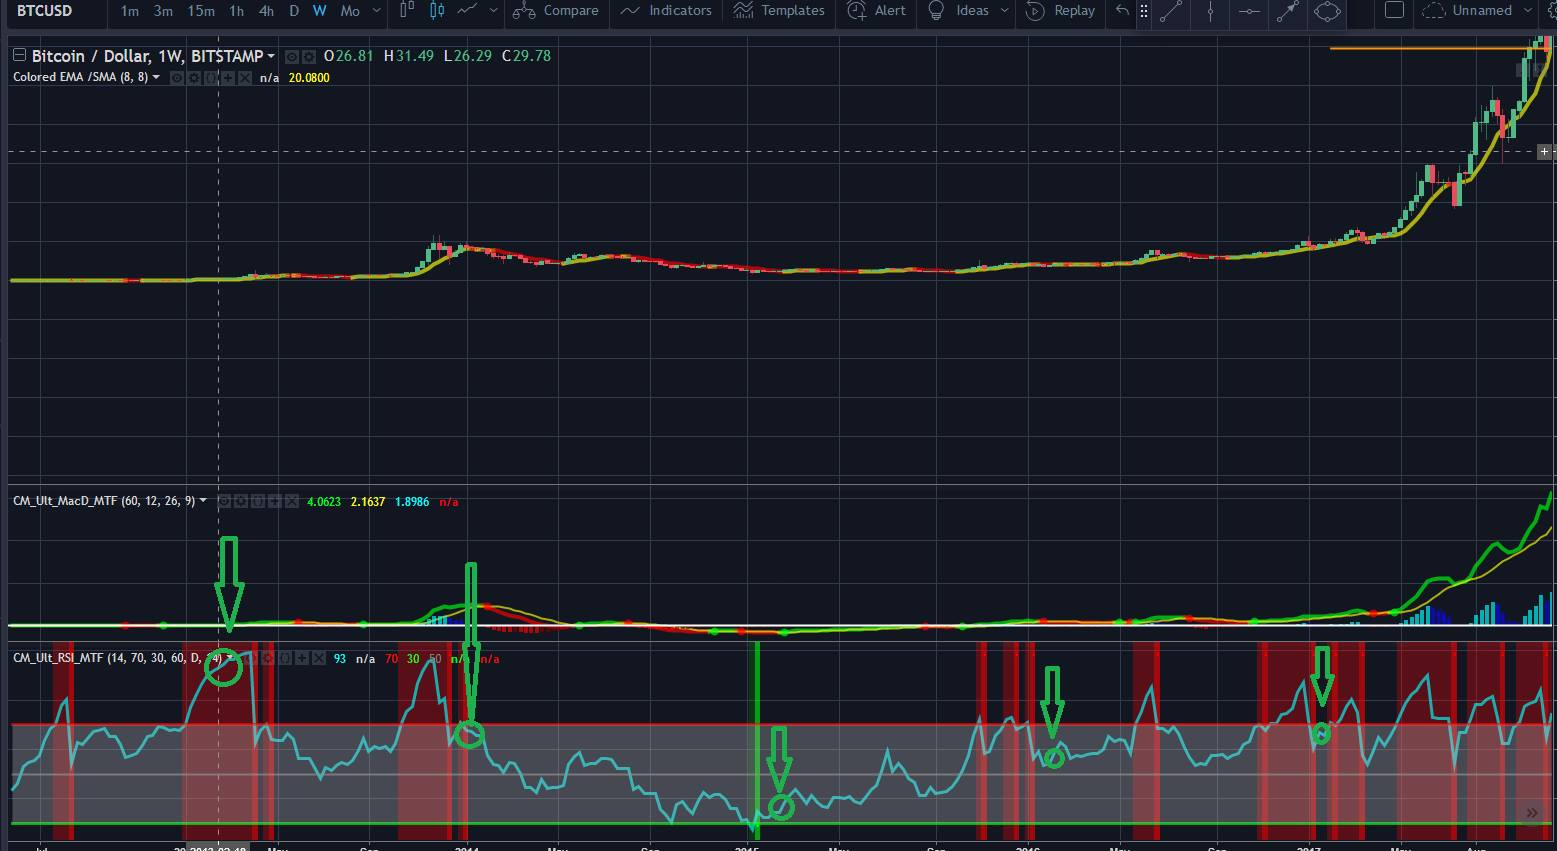
Task: Switch to the 3m interval
Action: (x=163, y=11)
